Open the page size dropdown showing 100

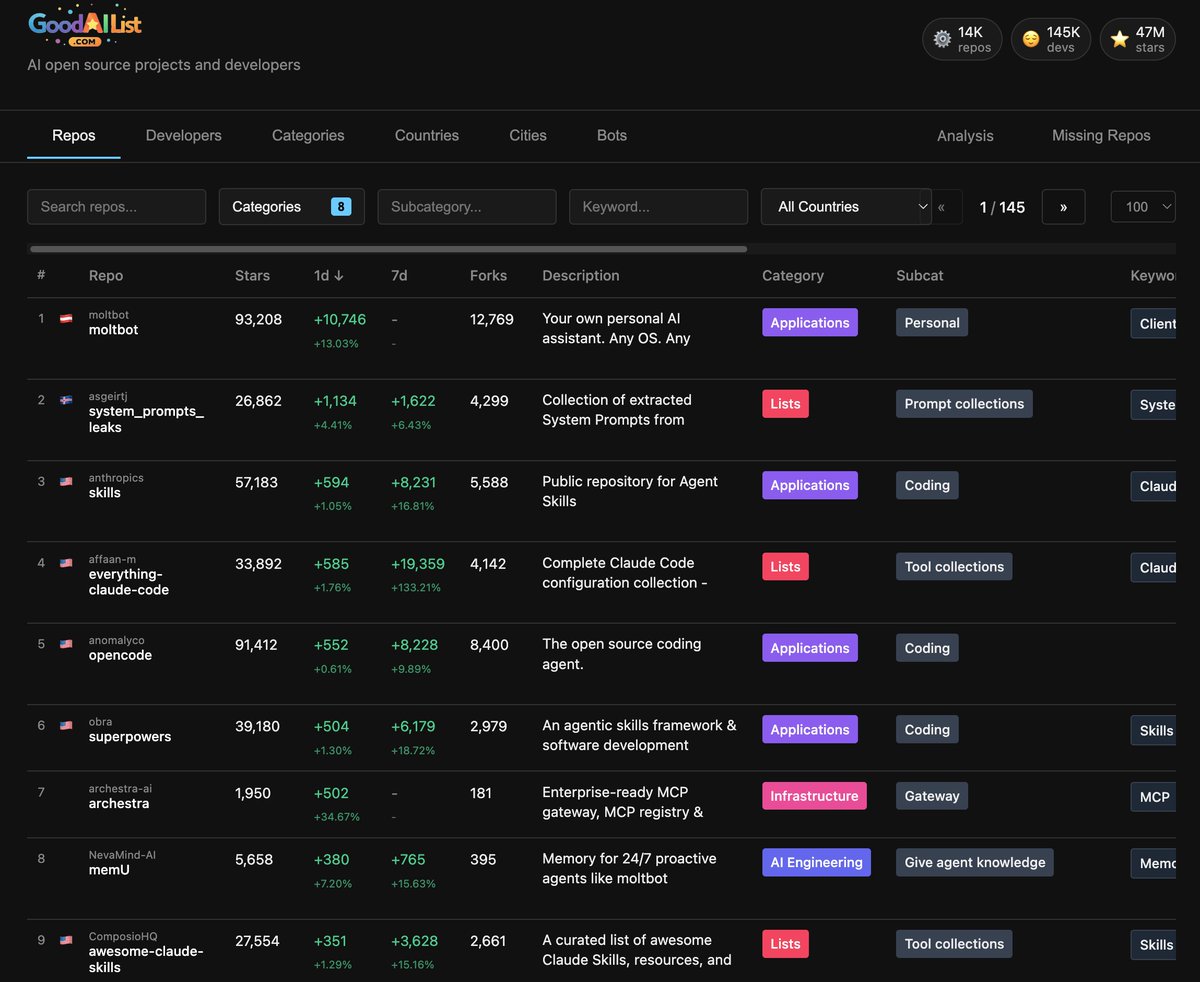point(1142,207)
